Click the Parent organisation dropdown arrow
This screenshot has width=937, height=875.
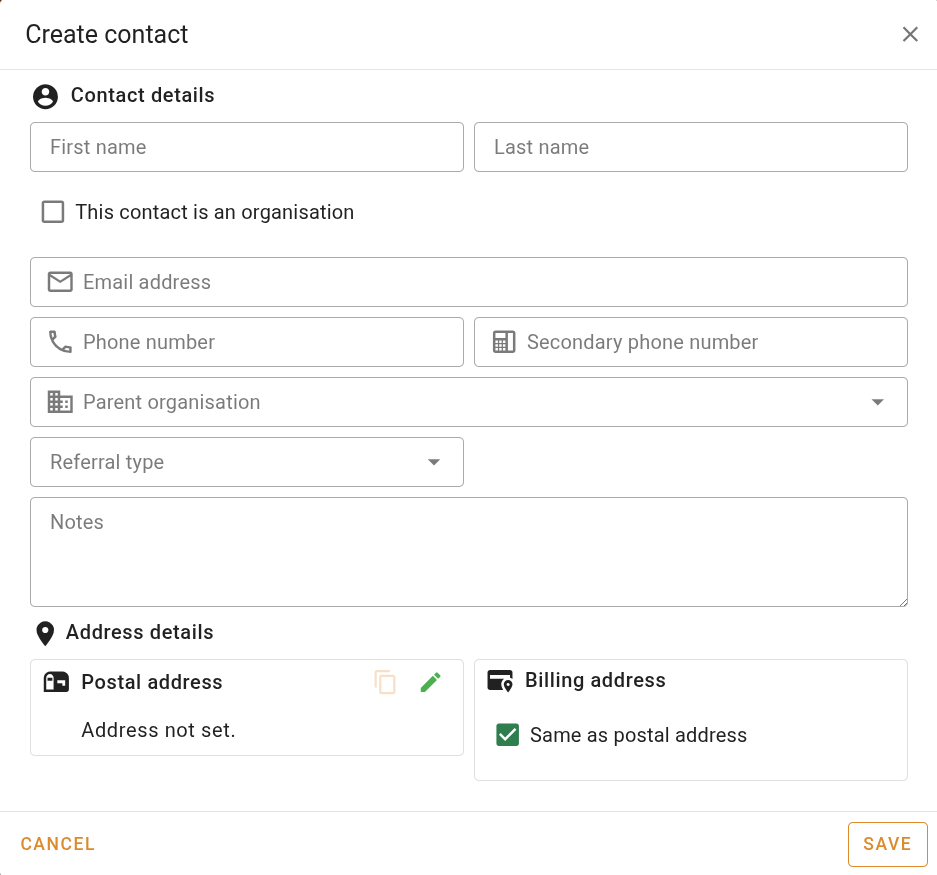877,402
